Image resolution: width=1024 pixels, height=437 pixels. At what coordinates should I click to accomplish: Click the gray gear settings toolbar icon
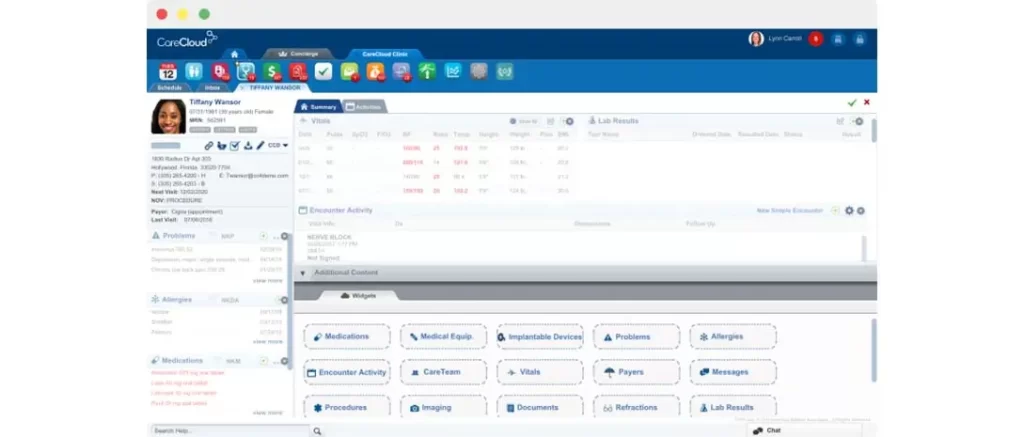(479, 71)
